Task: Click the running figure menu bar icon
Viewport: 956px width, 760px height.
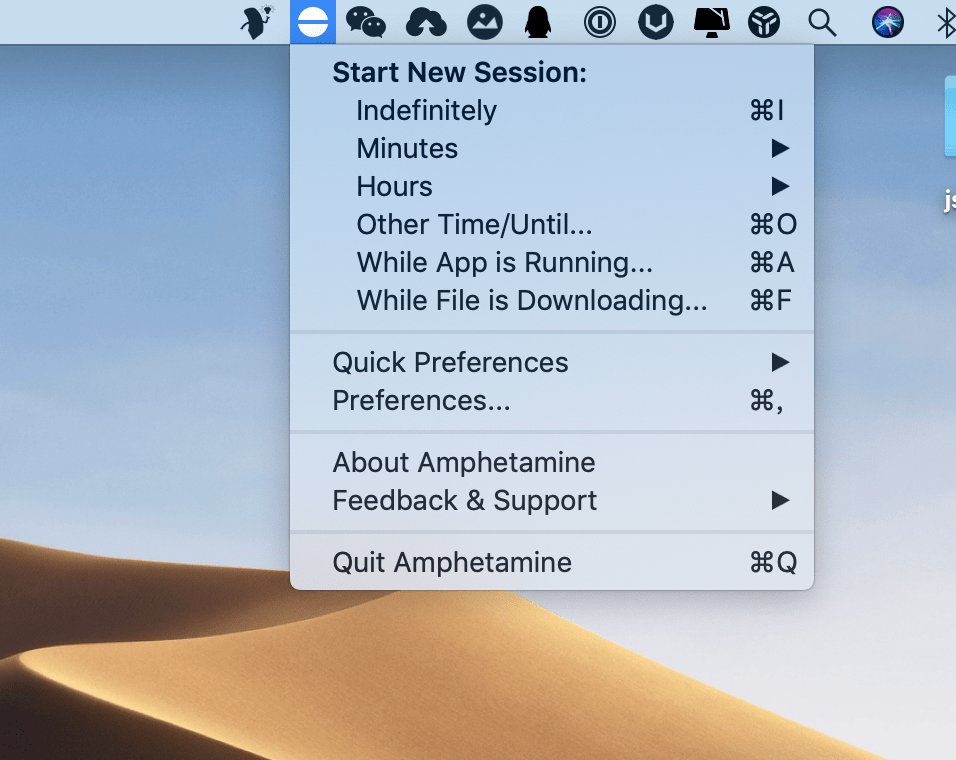Action: point(257,22)
